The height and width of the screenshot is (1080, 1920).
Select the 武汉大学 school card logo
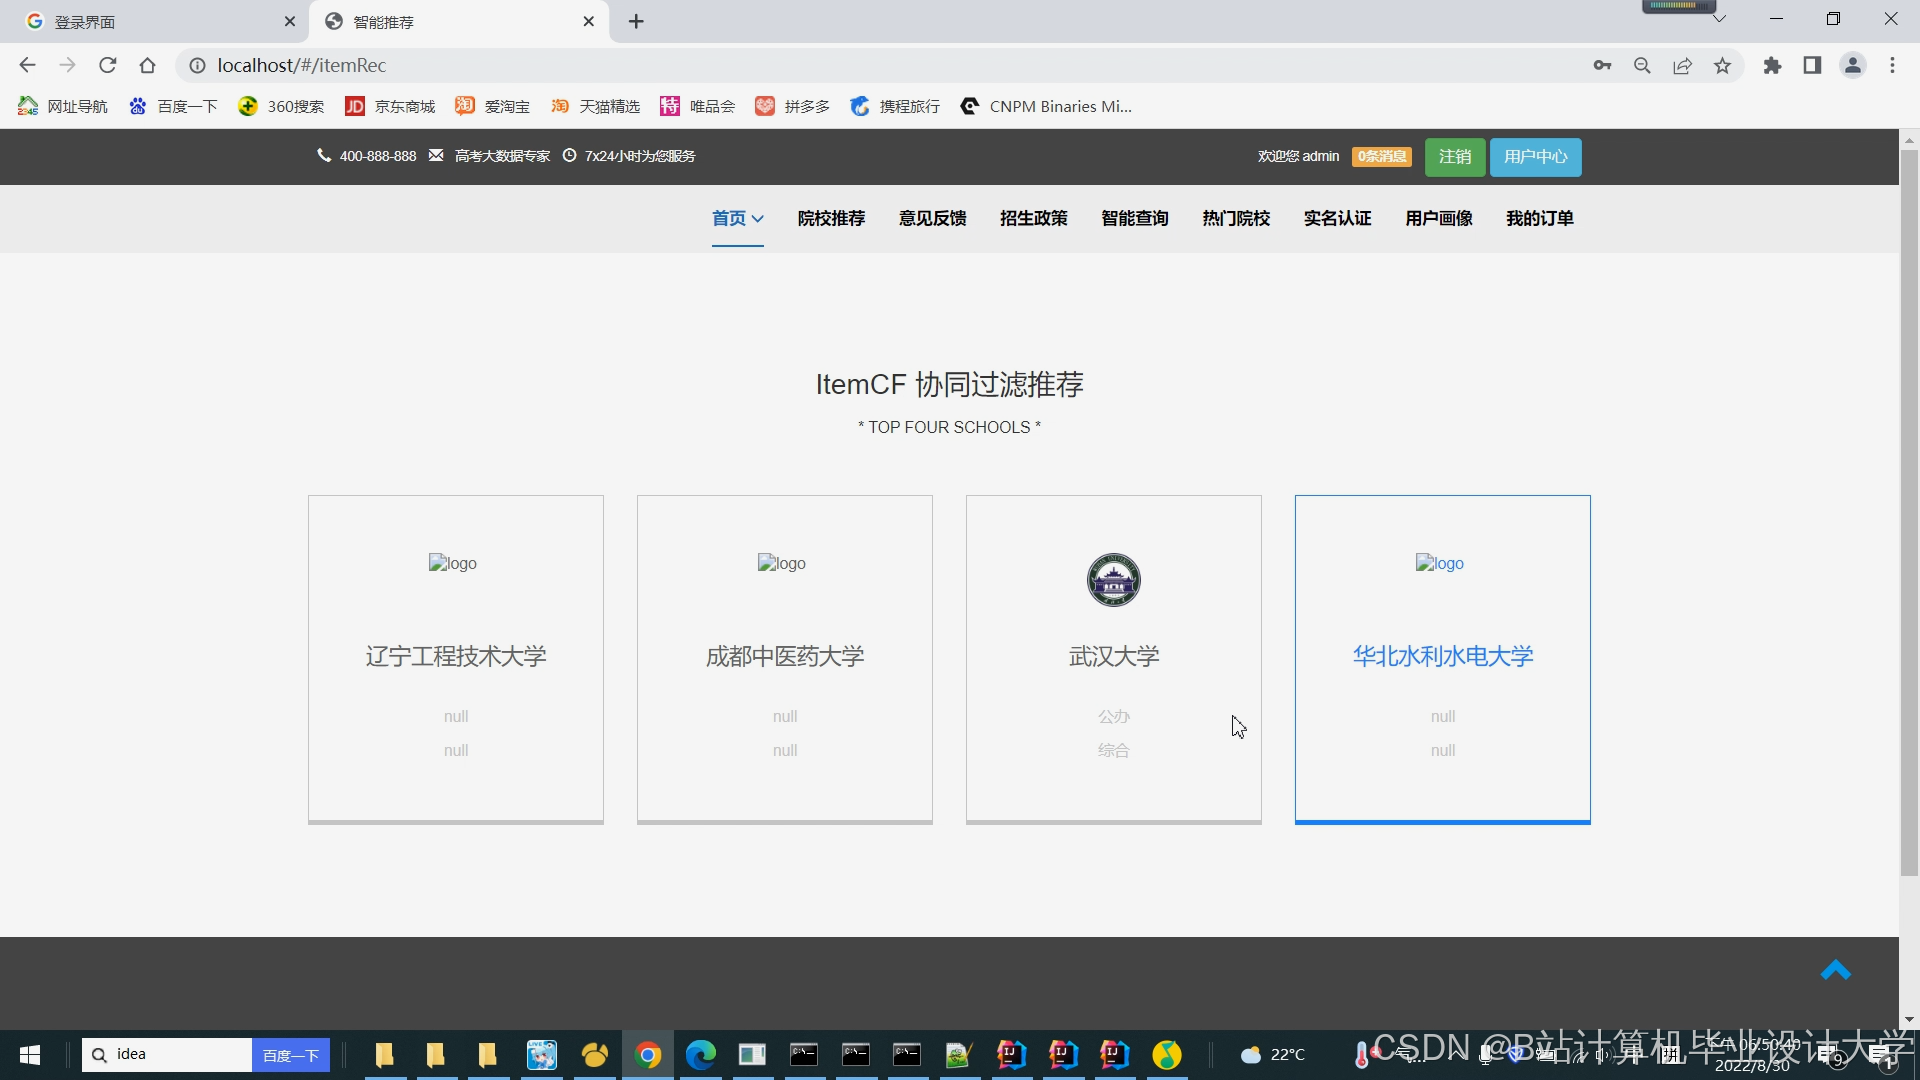pos(1113,580)
